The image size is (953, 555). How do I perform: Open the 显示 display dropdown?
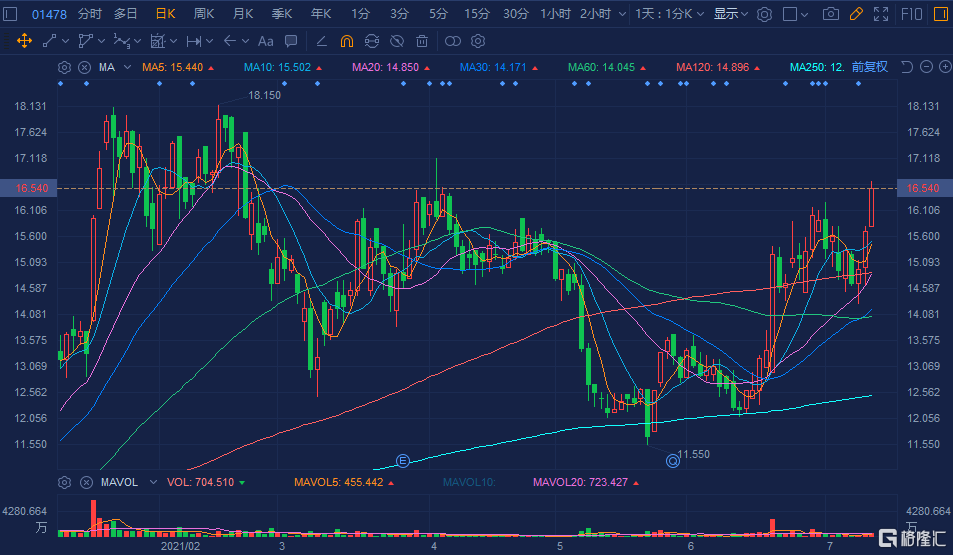click(x=731, y=14)
